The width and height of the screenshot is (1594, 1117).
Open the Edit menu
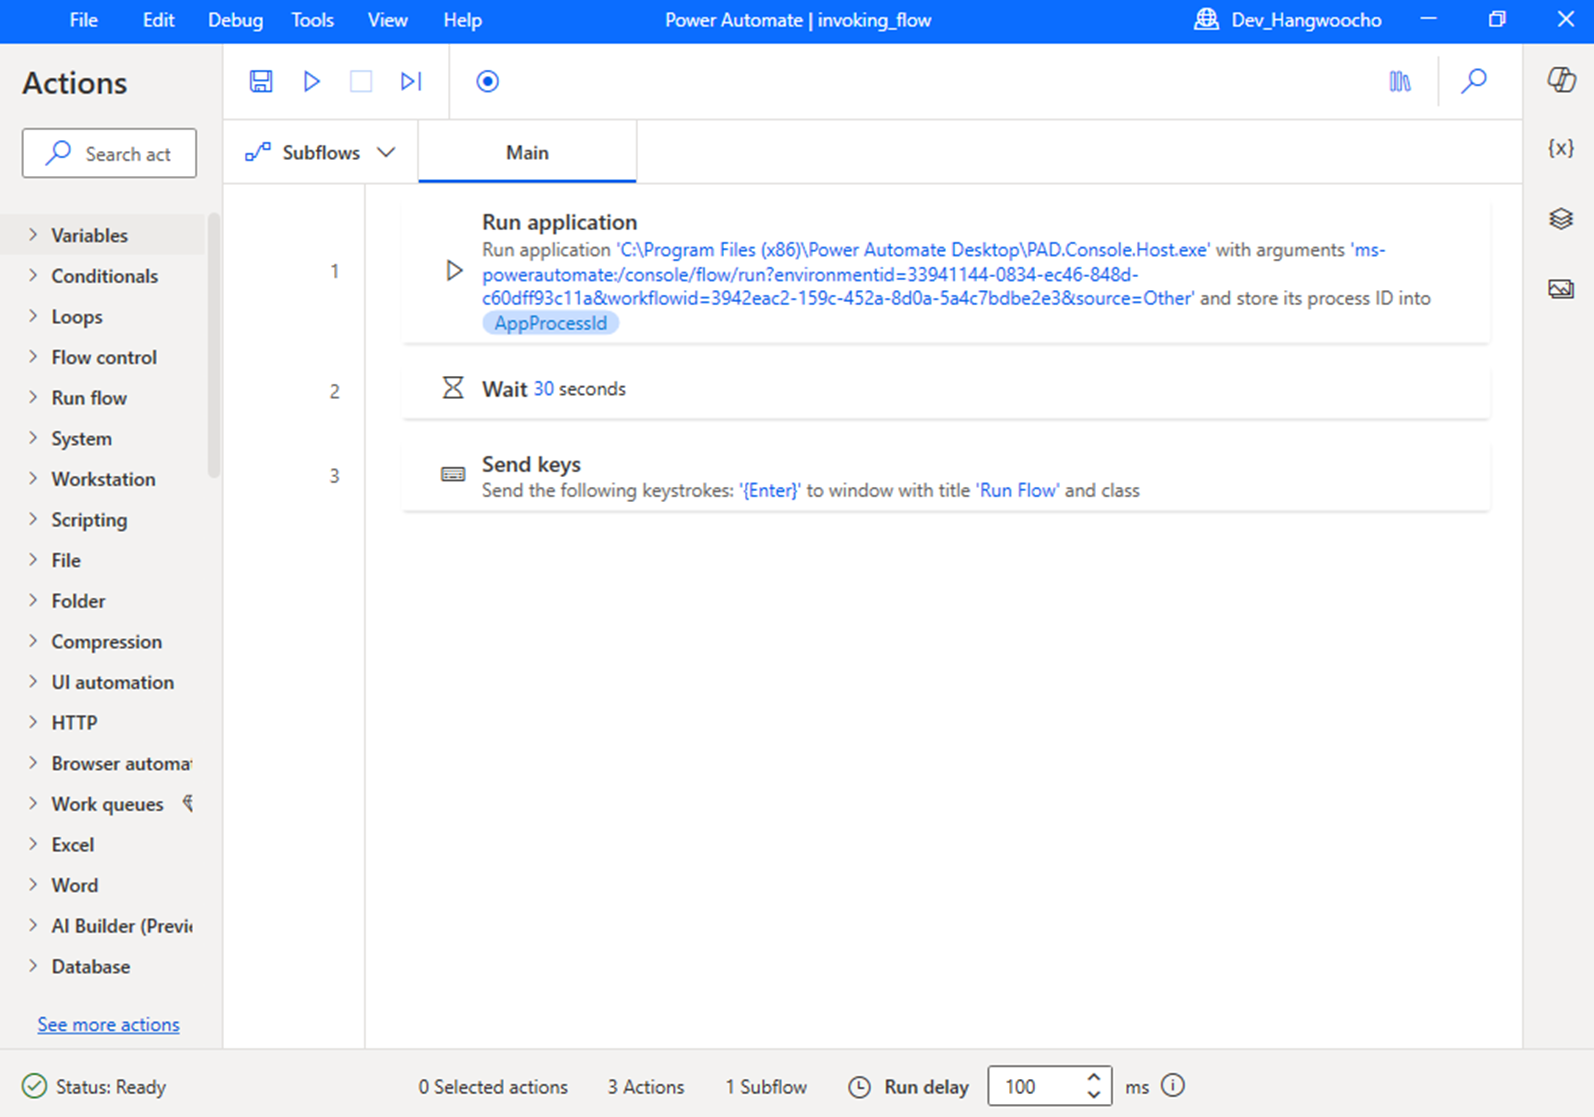(x=158, y=20)
